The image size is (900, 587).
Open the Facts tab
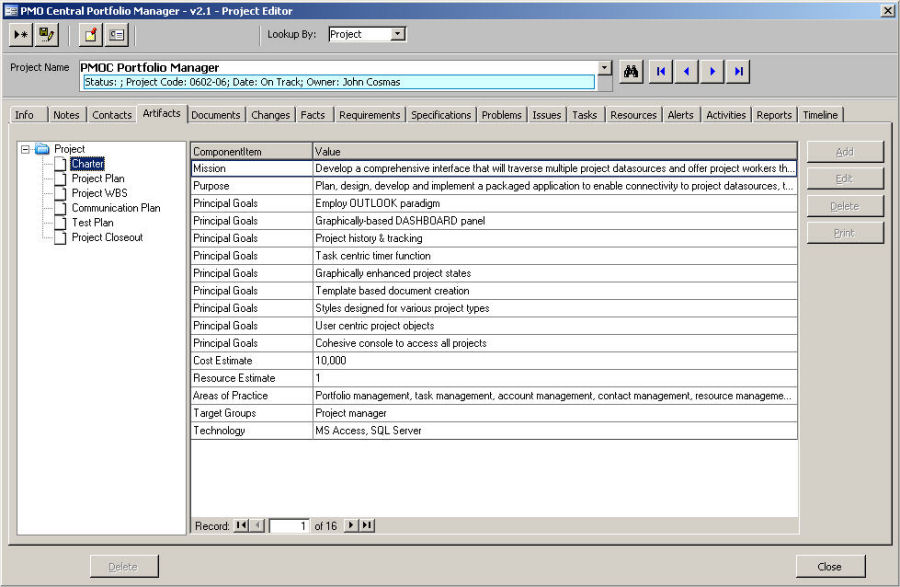click(x=313, y=115)
